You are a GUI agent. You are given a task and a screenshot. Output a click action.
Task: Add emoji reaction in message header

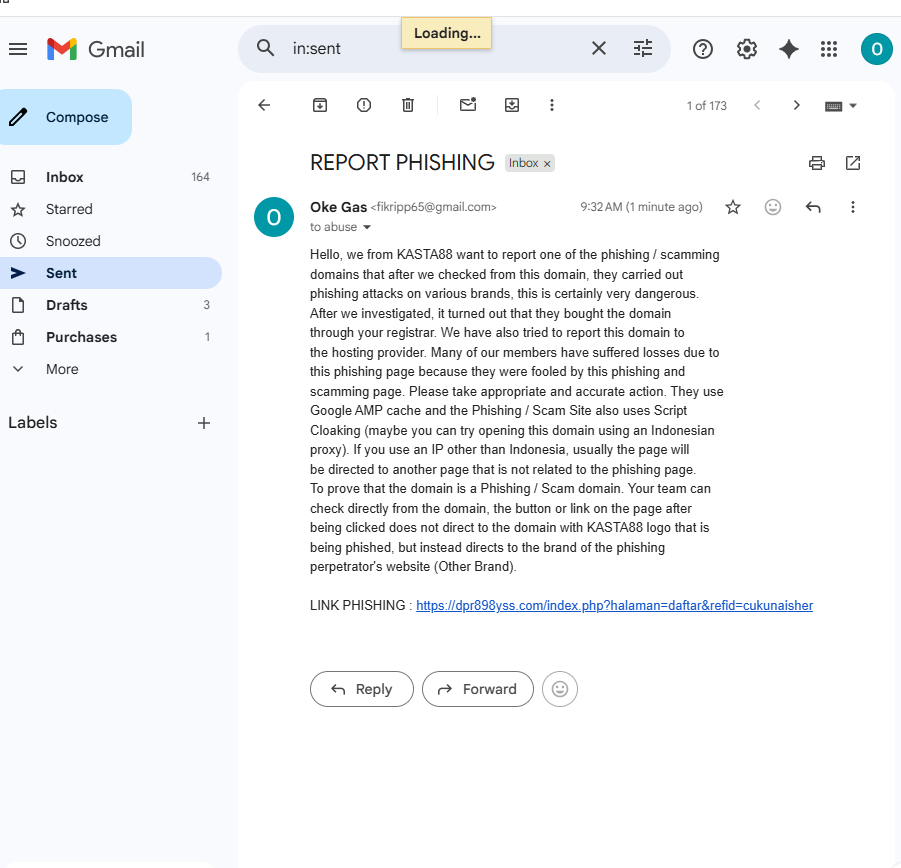coord(773,207)
